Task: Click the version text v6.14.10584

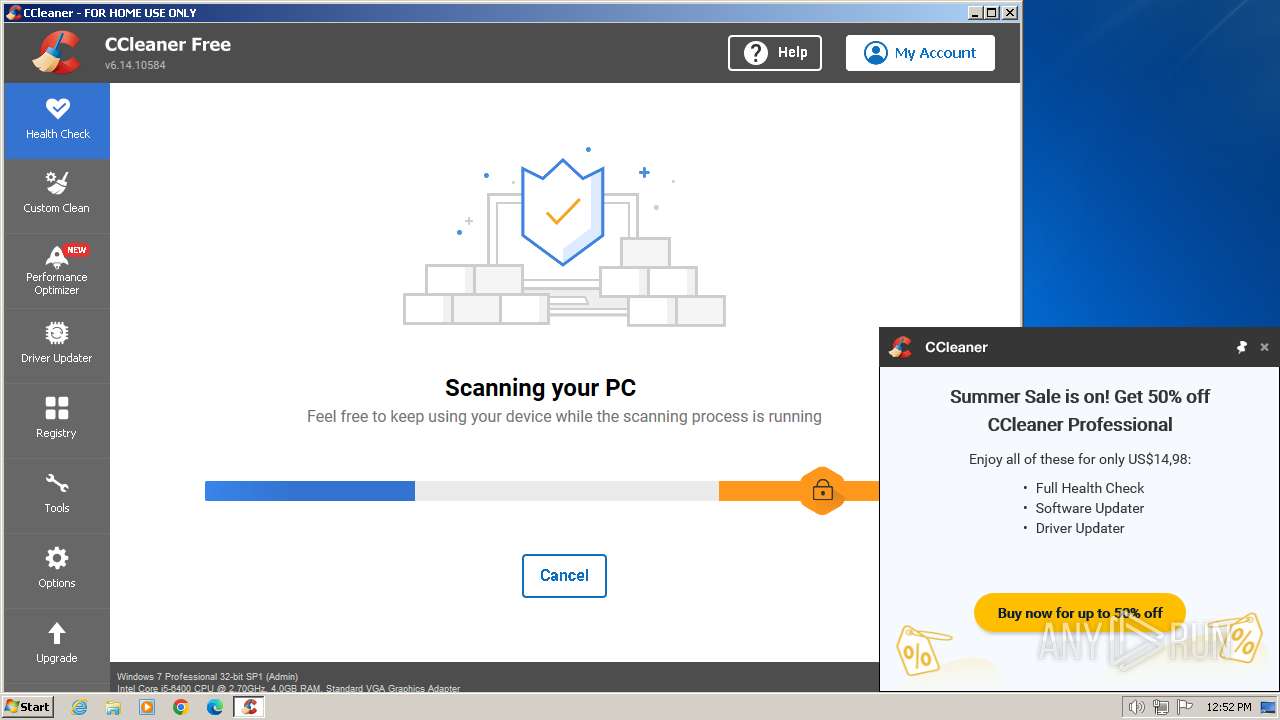Action: click(135, 65)
